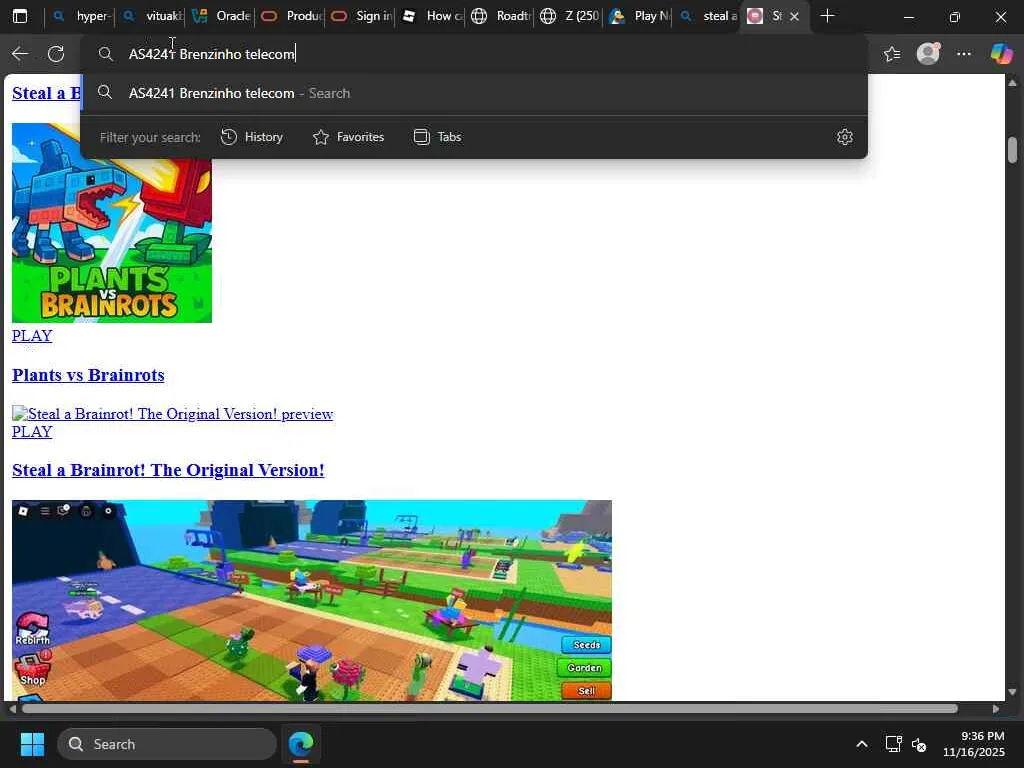Click the vertical scrollbar thumb
1024x768 pixels.
click(x=1012, y=150)
